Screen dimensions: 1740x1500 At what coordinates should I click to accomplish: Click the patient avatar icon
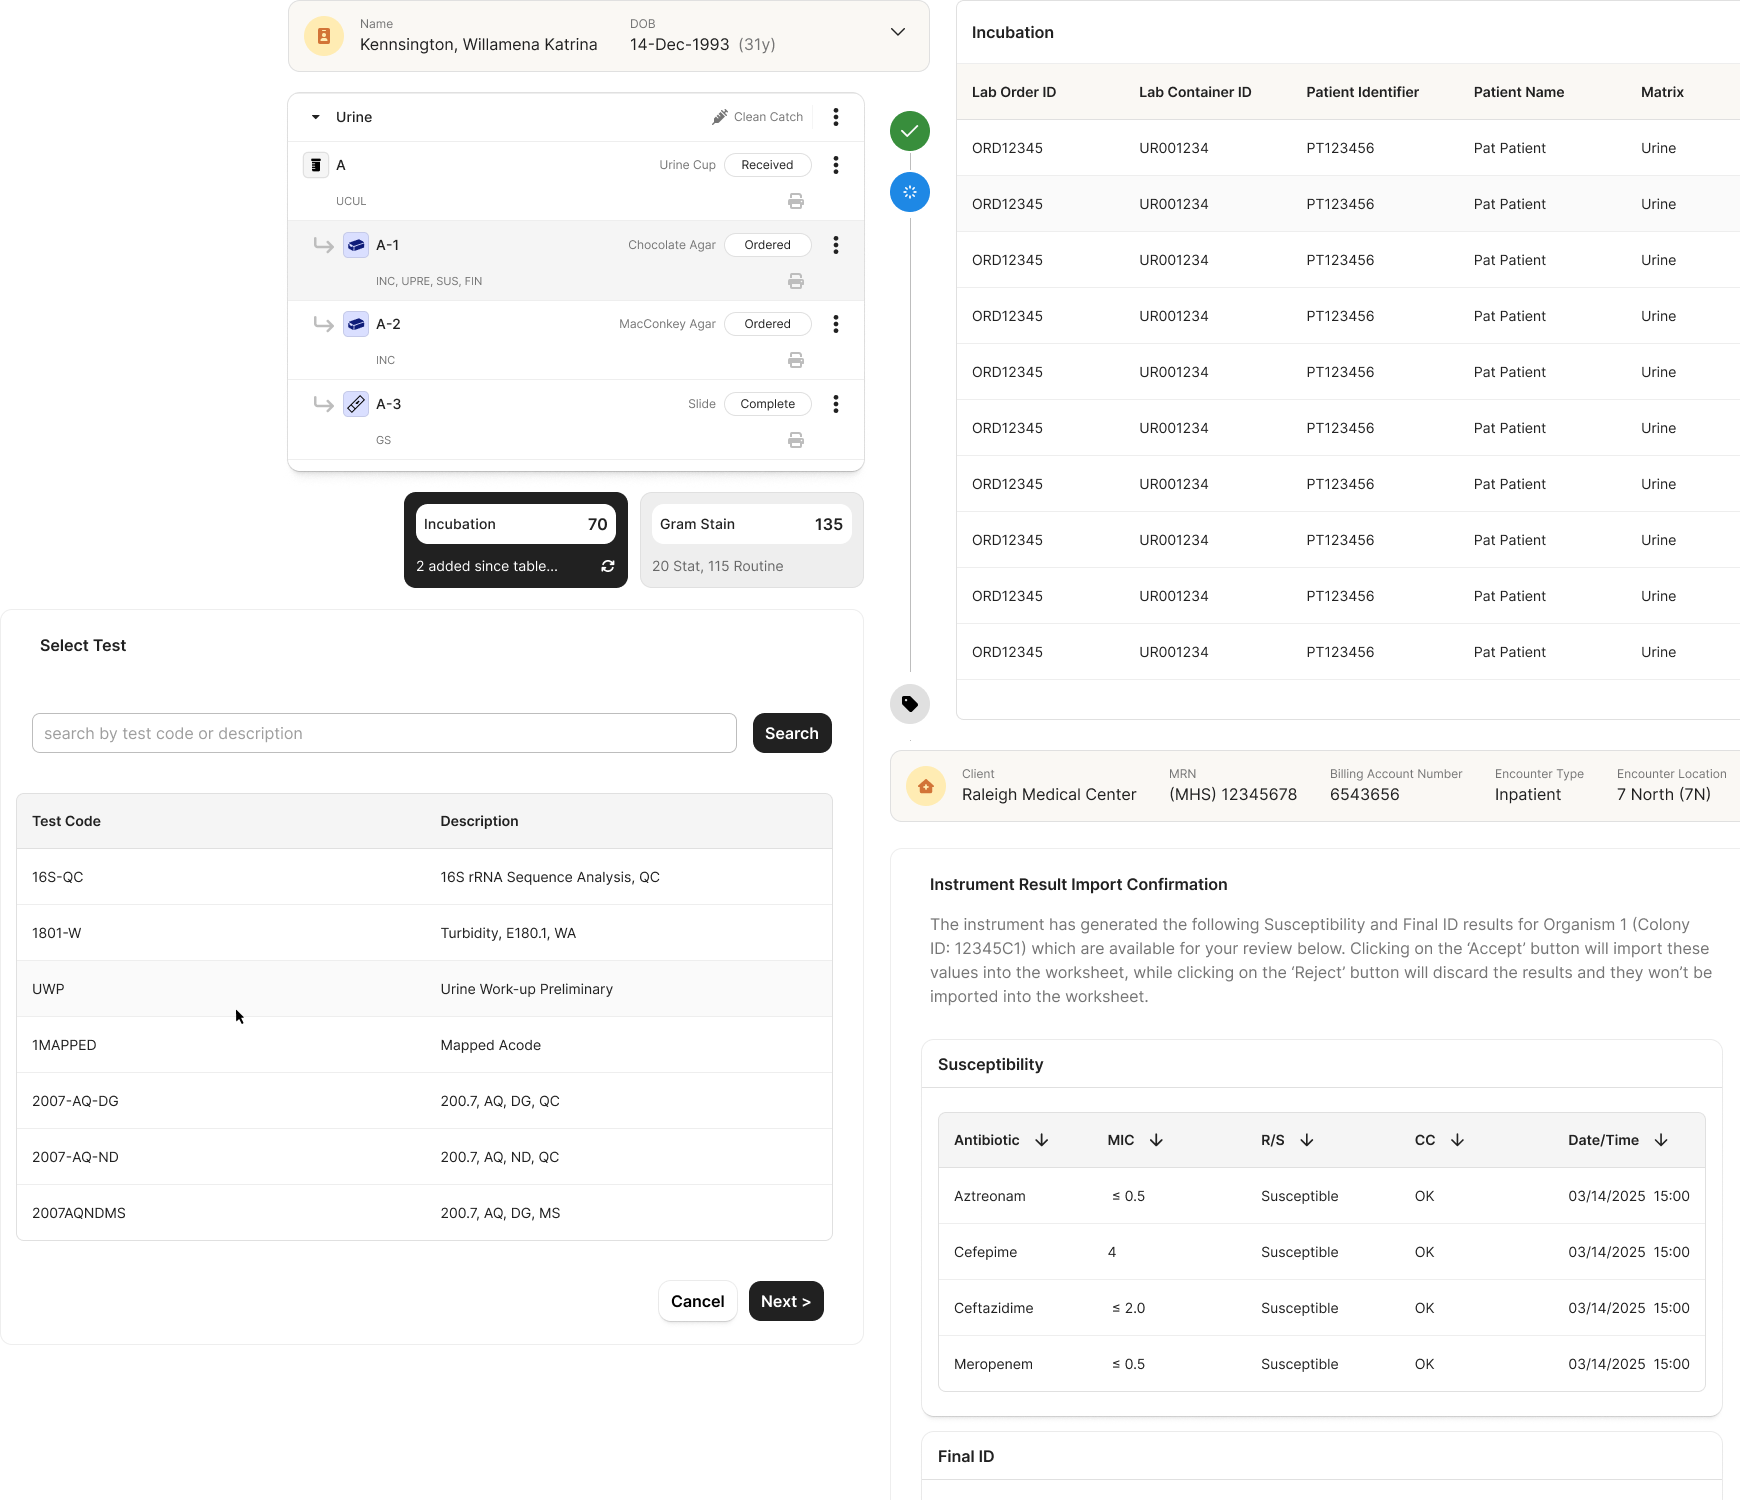click(324, 36)
